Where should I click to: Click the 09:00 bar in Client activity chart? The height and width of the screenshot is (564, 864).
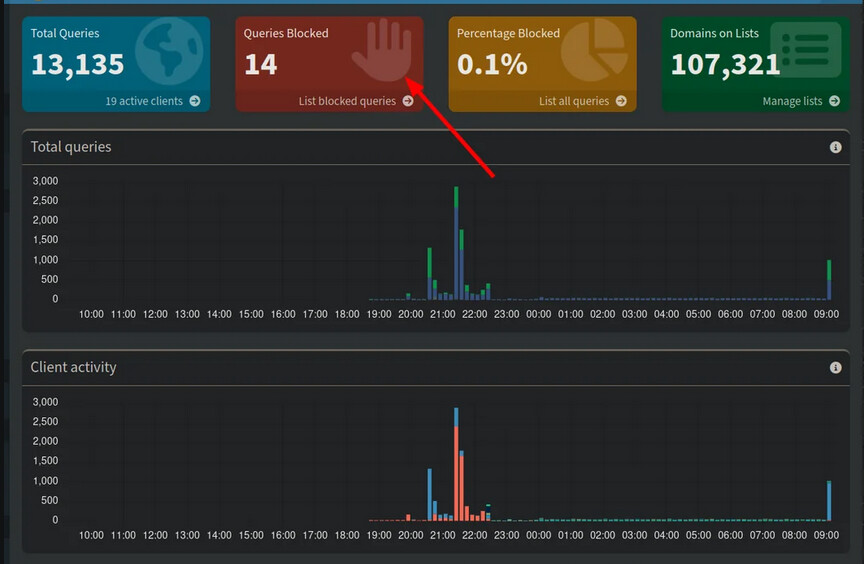829,502
